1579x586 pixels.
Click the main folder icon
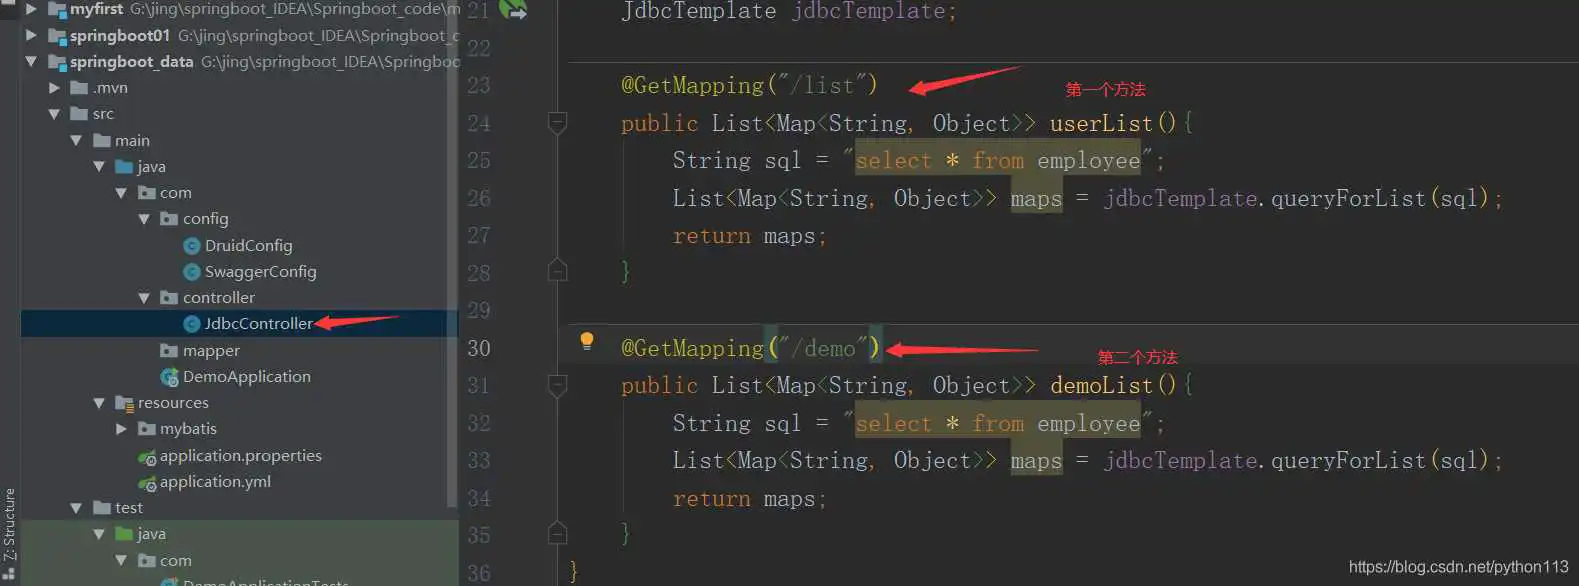101,141
